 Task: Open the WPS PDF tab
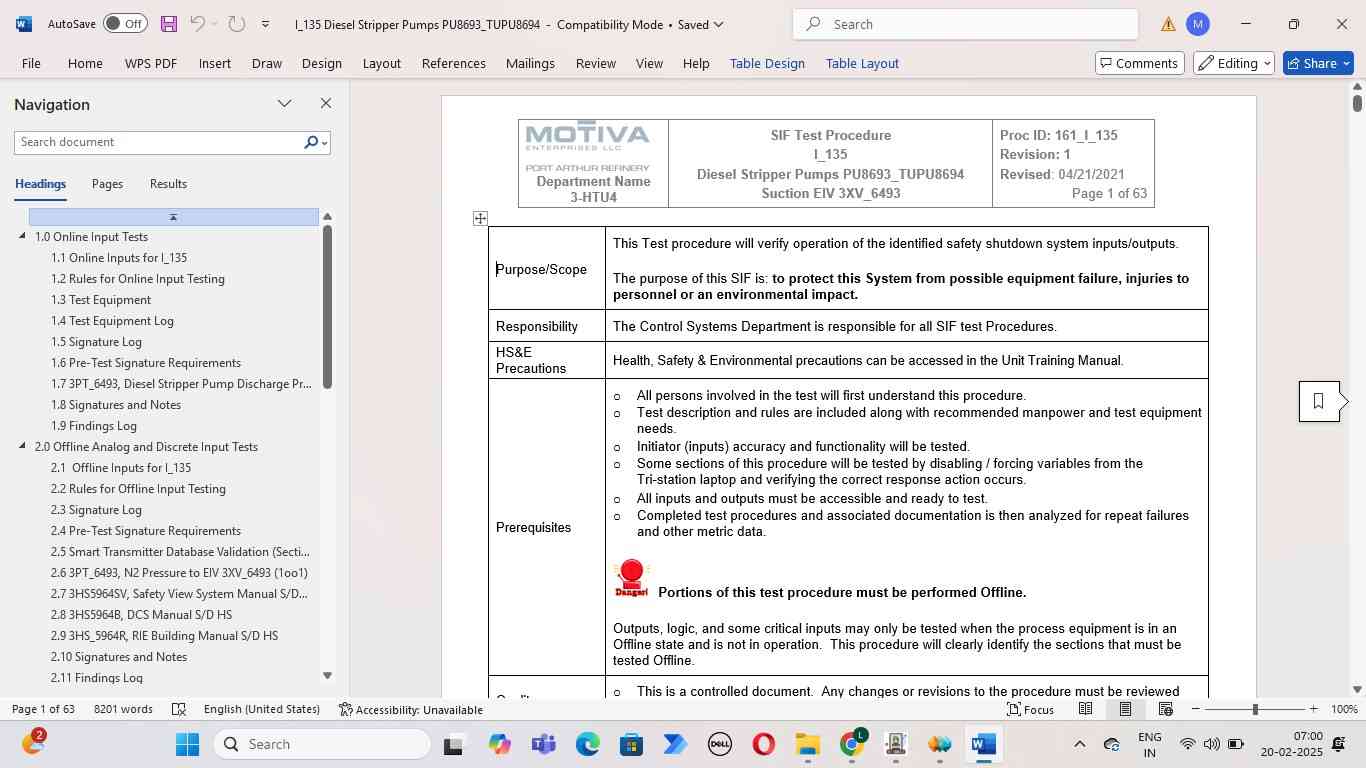151,63
